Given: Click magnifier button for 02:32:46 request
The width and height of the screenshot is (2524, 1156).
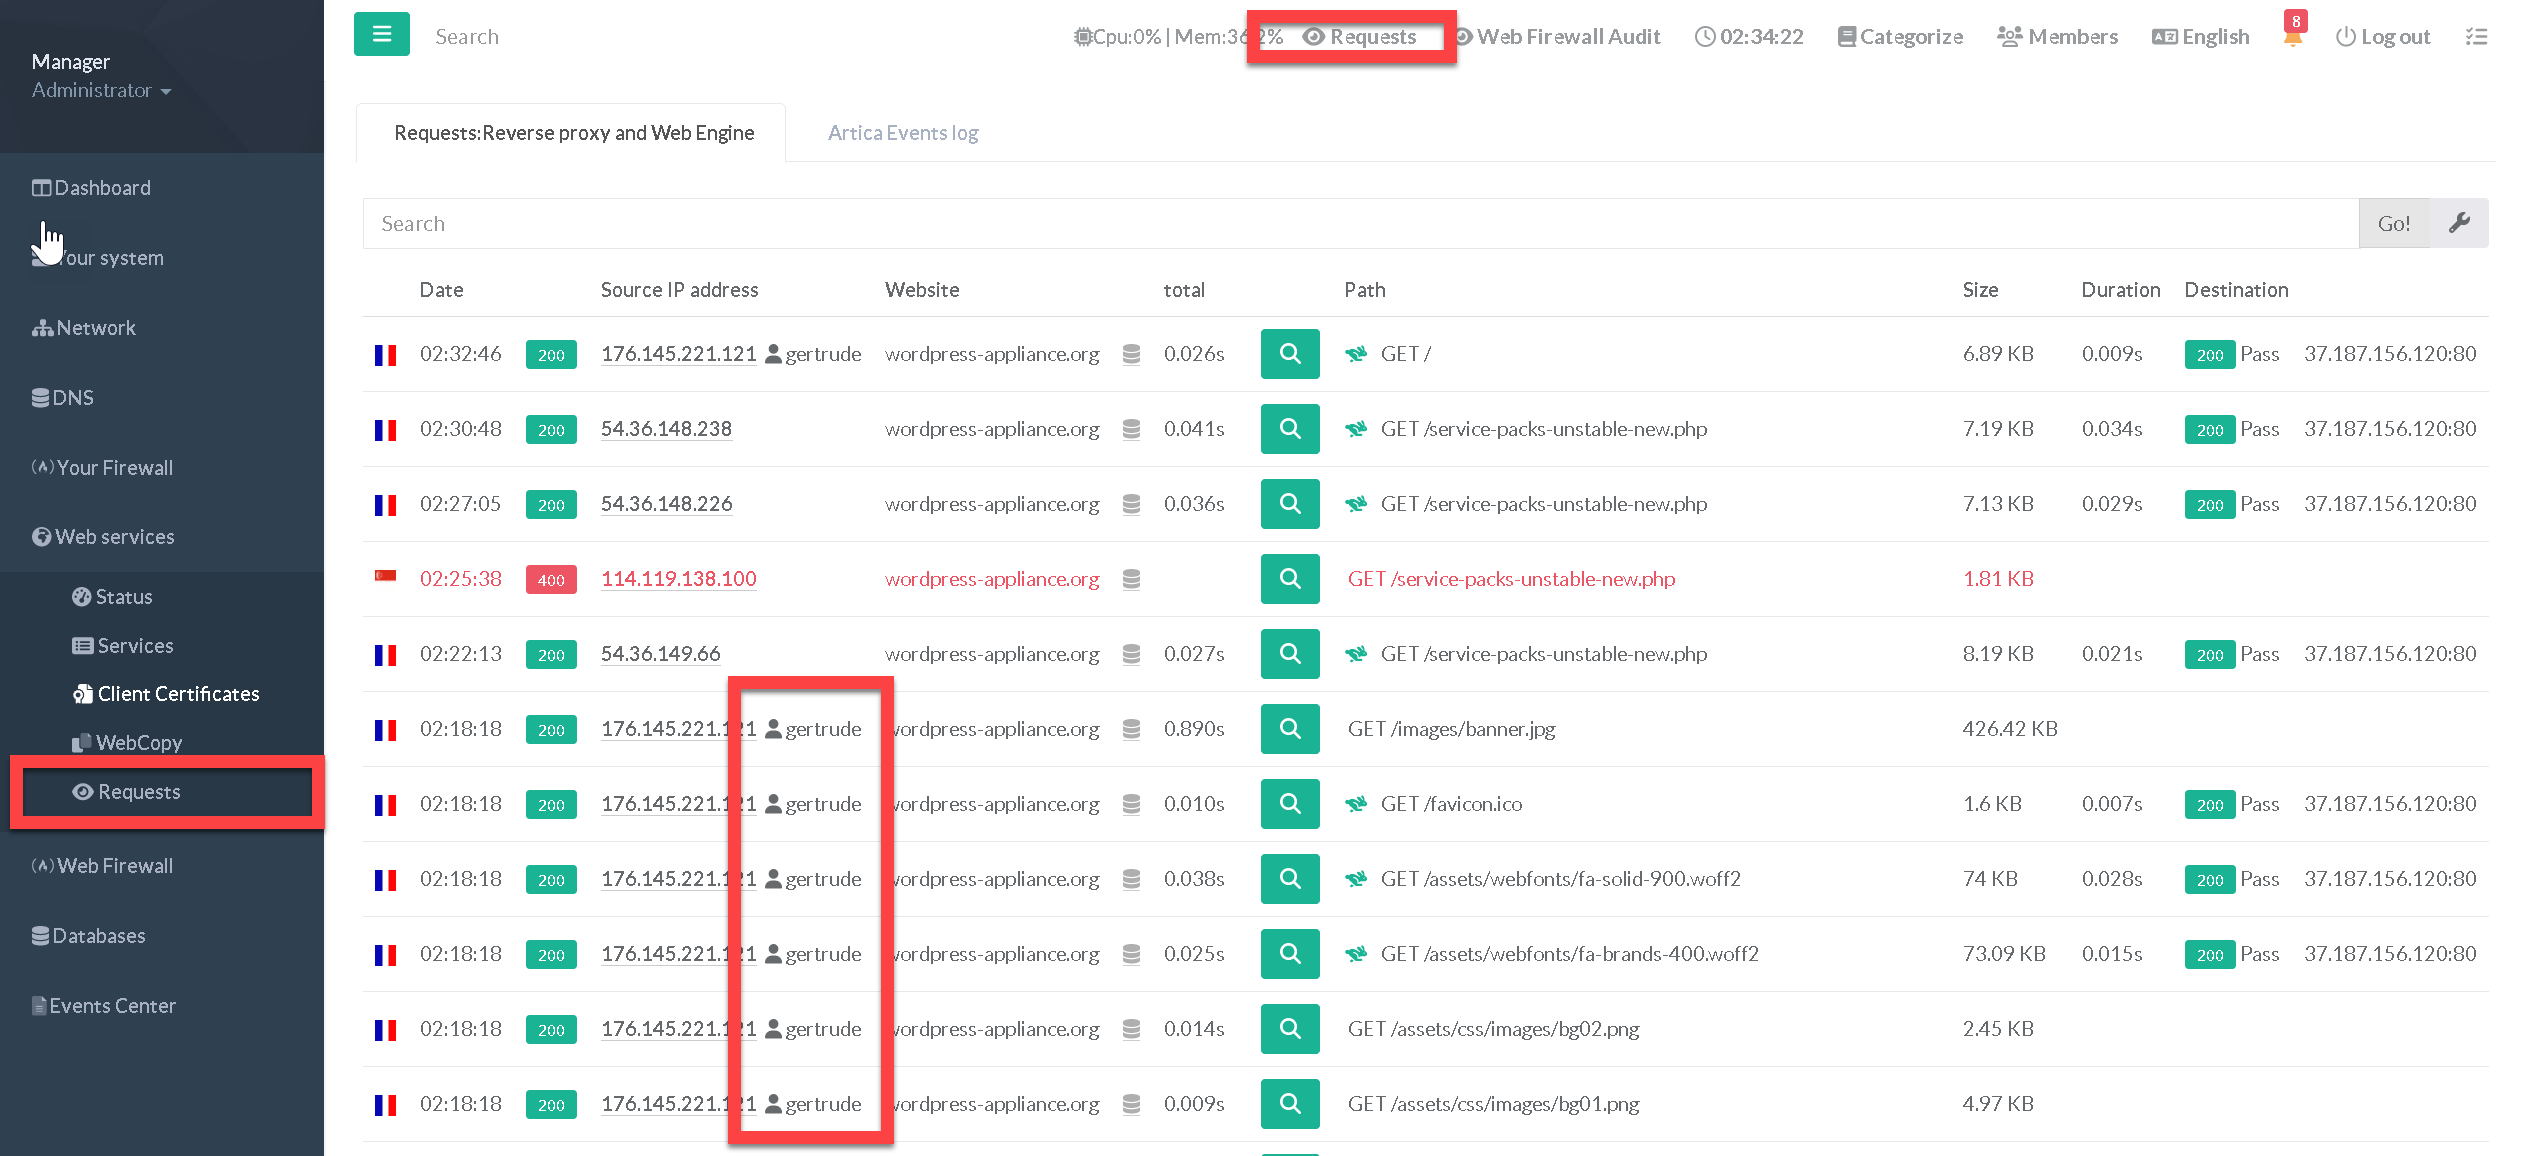Looking at the screenshot, I should [1289, 354].
